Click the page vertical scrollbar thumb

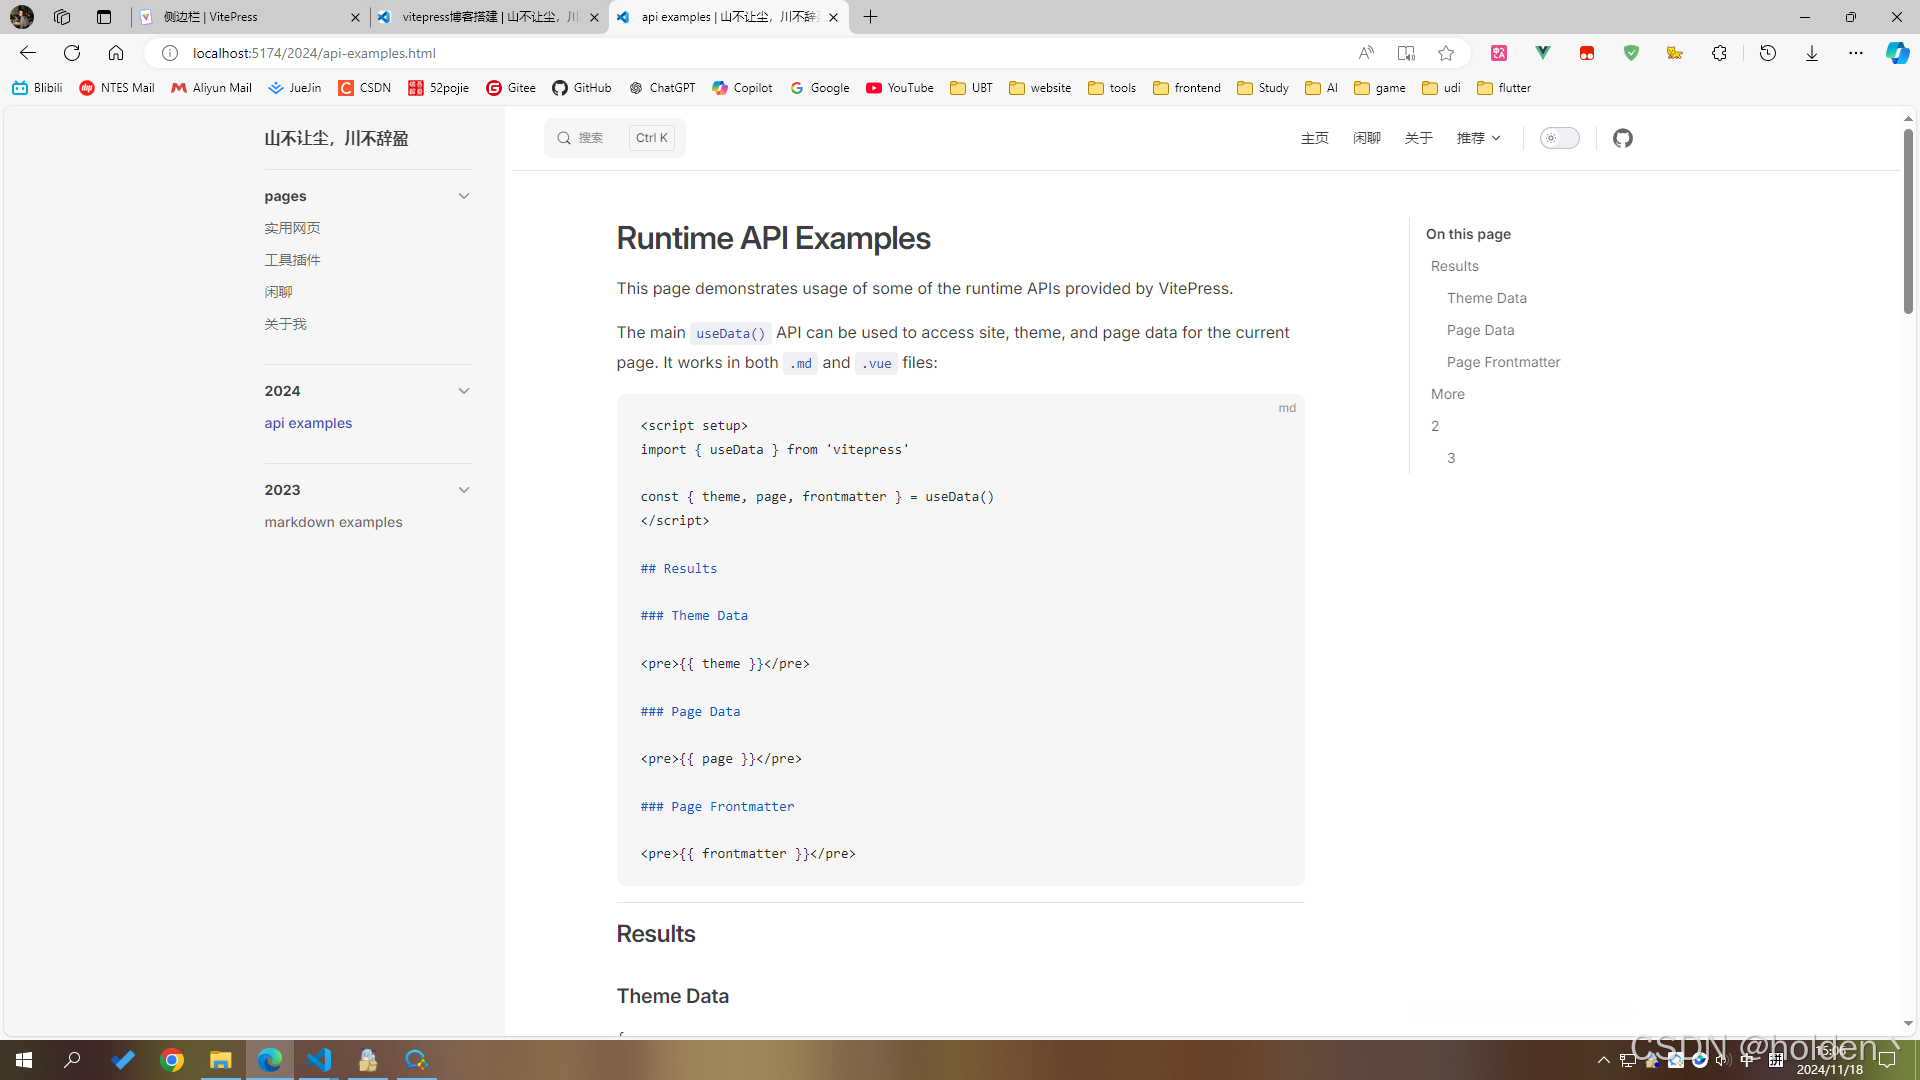[x=1908, y=221]
